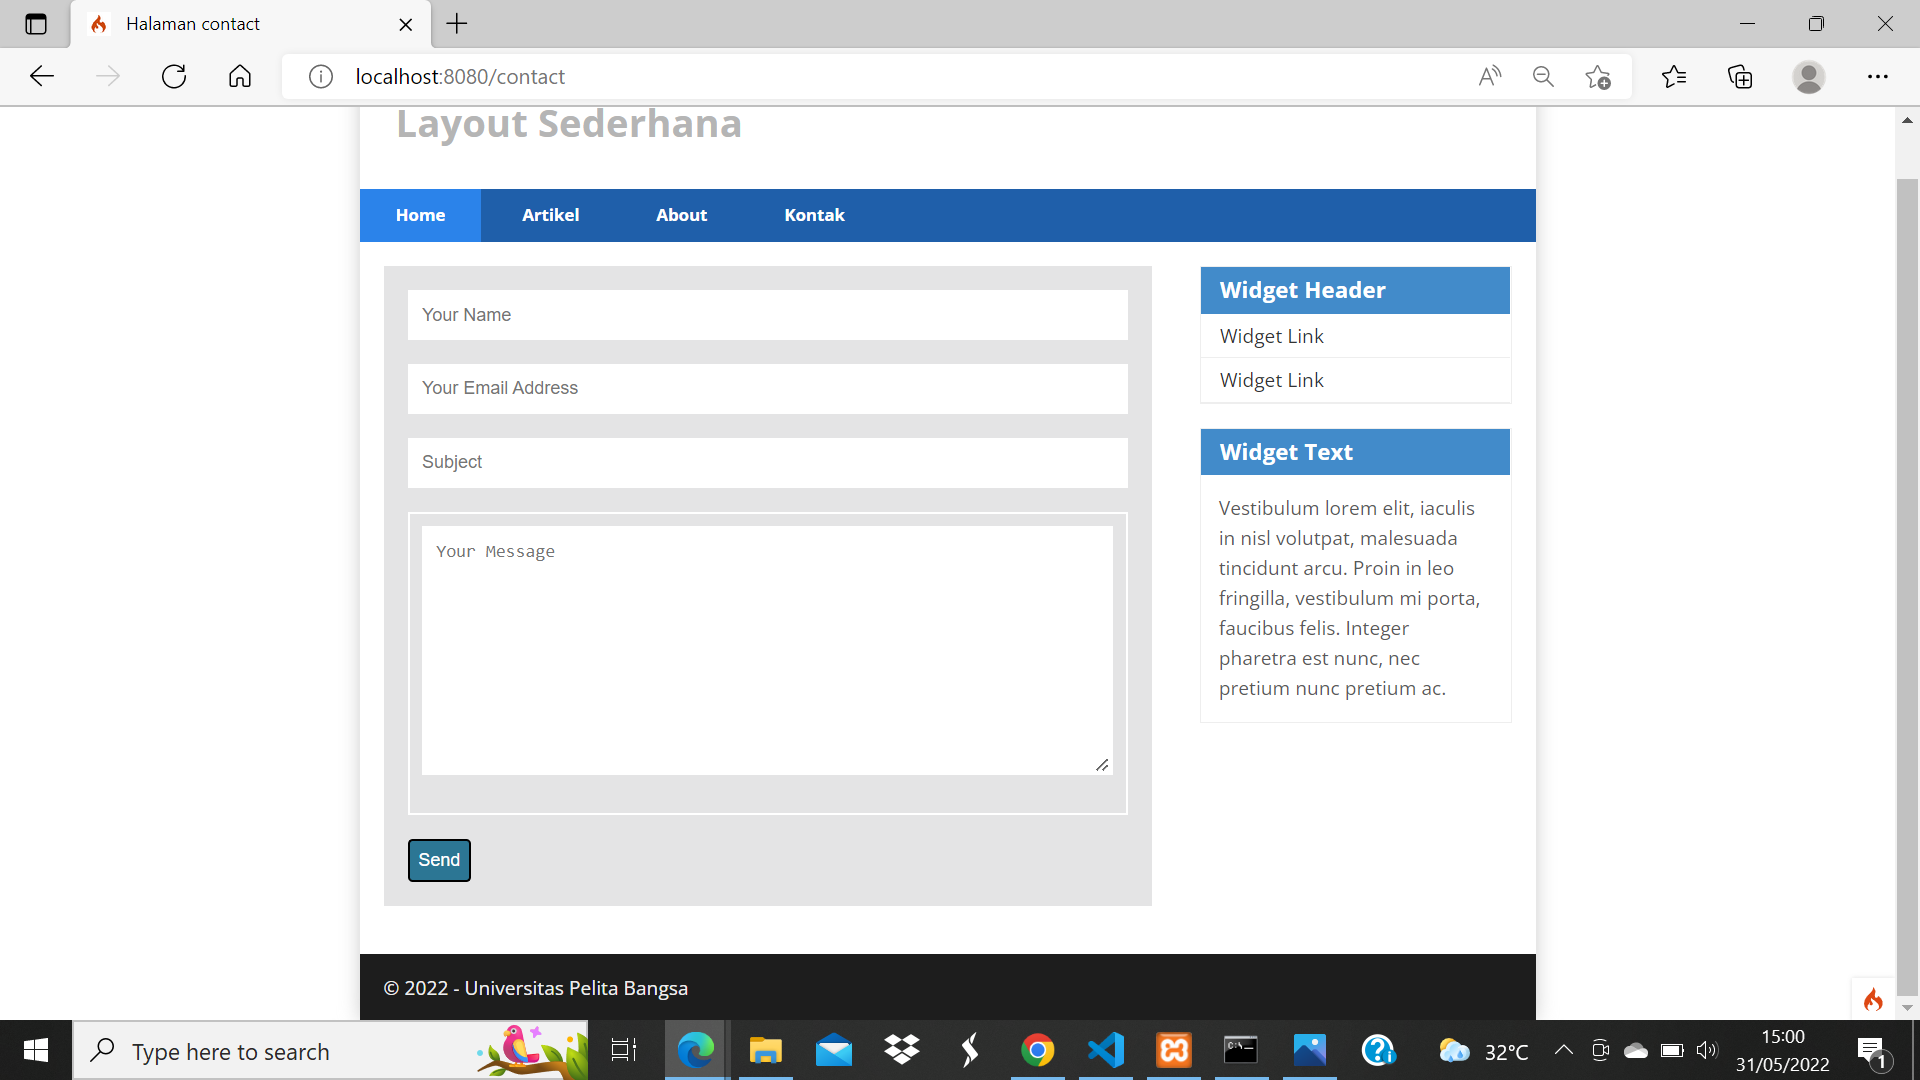Viewport: 1920px width, 1080px height.
Task: Open the Artikel navigation menu item
Action: click(550, 215)
